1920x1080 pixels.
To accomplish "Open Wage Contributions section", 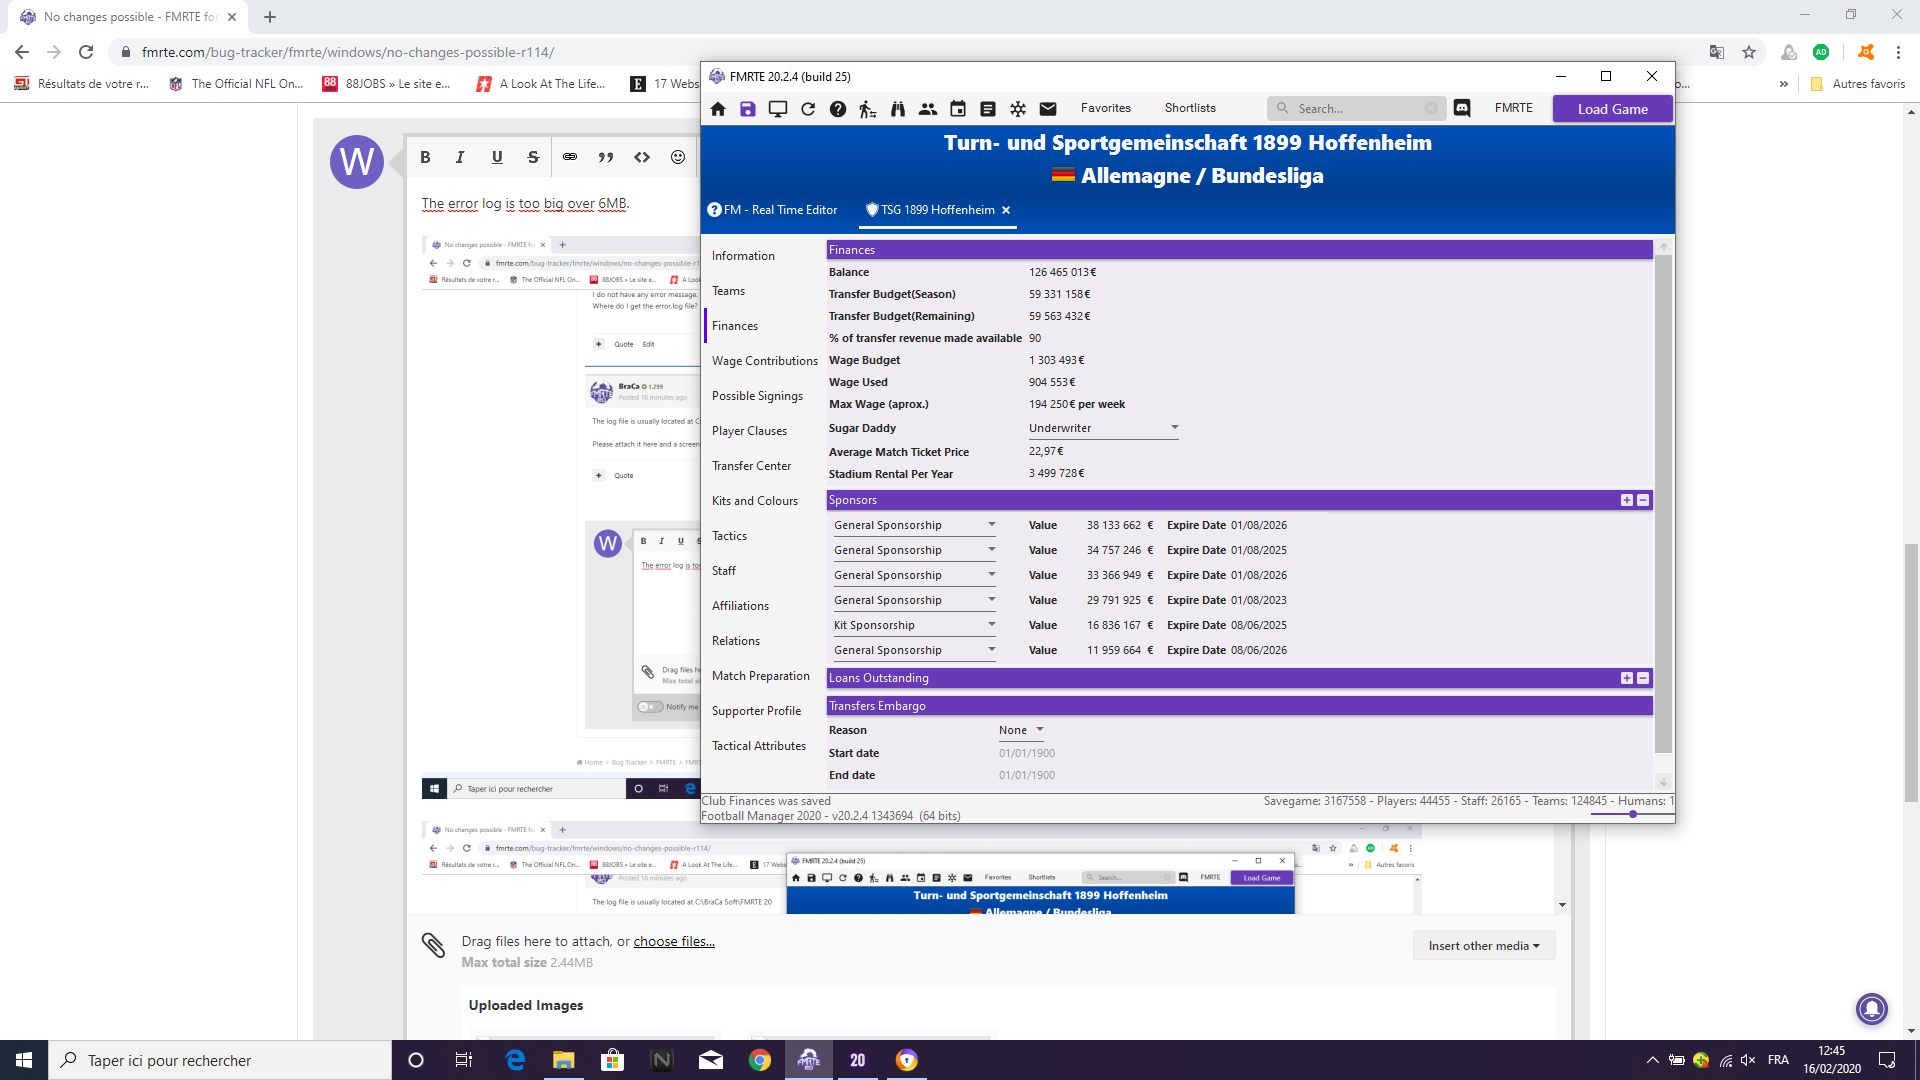I will tap(765, 361).
